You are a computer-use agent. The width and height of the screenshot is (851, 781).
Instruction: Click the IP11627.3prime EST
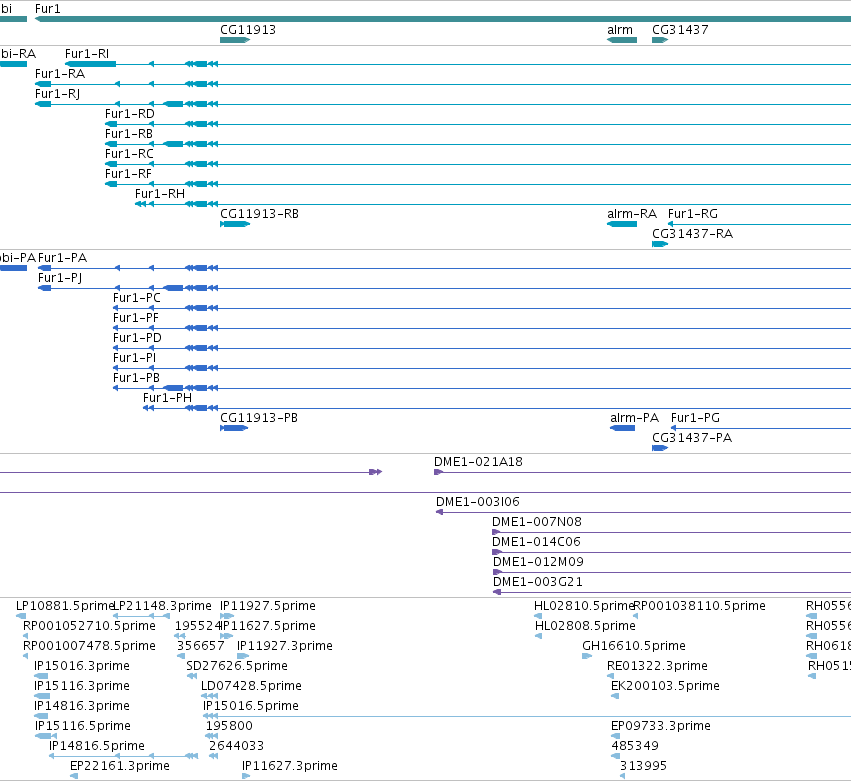(x=246, y=776)
